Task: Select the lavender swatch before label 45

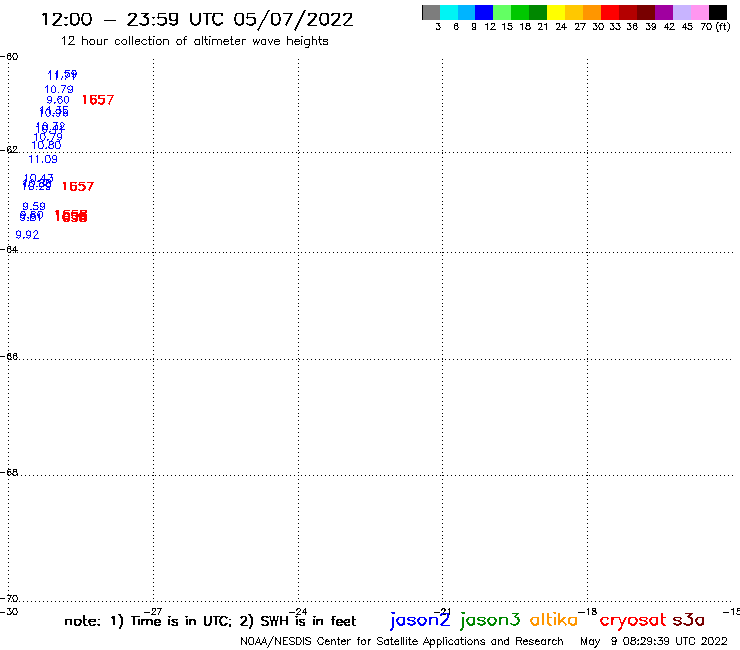Action: (x=682, y=12)
